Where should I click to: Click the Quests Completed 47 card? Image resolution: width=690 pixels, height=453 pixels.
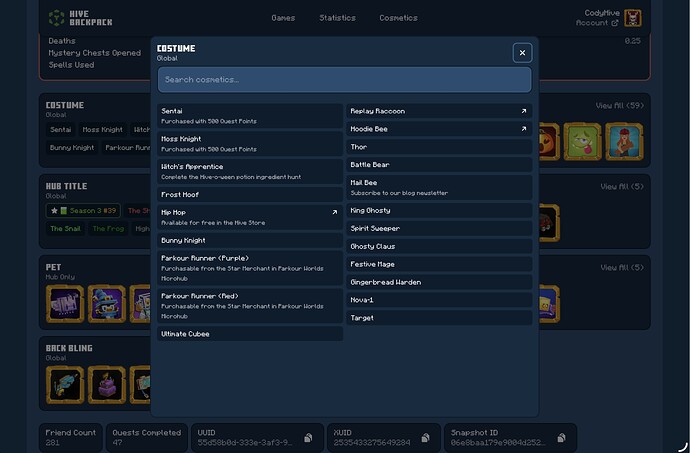click(x=147, y=438)
